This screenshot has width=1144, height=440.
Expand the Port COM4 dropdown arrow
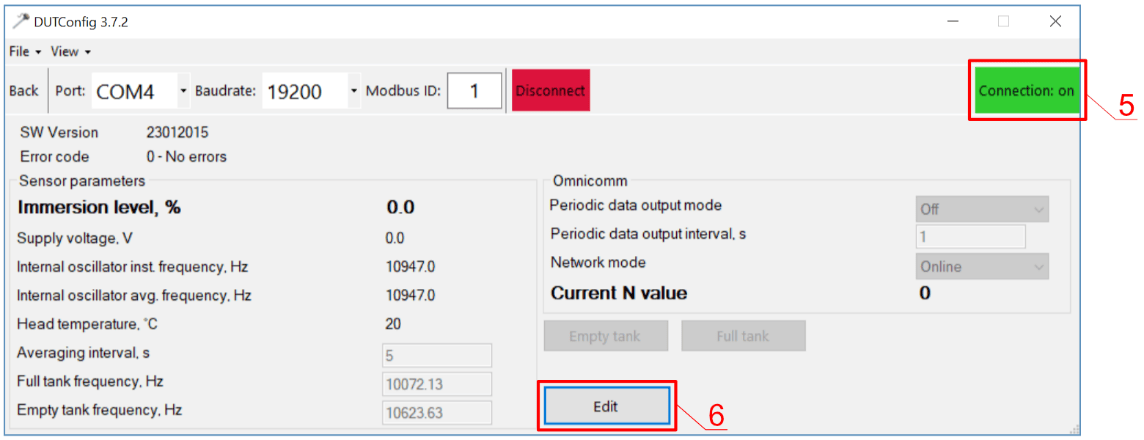[x=183, y=91]
